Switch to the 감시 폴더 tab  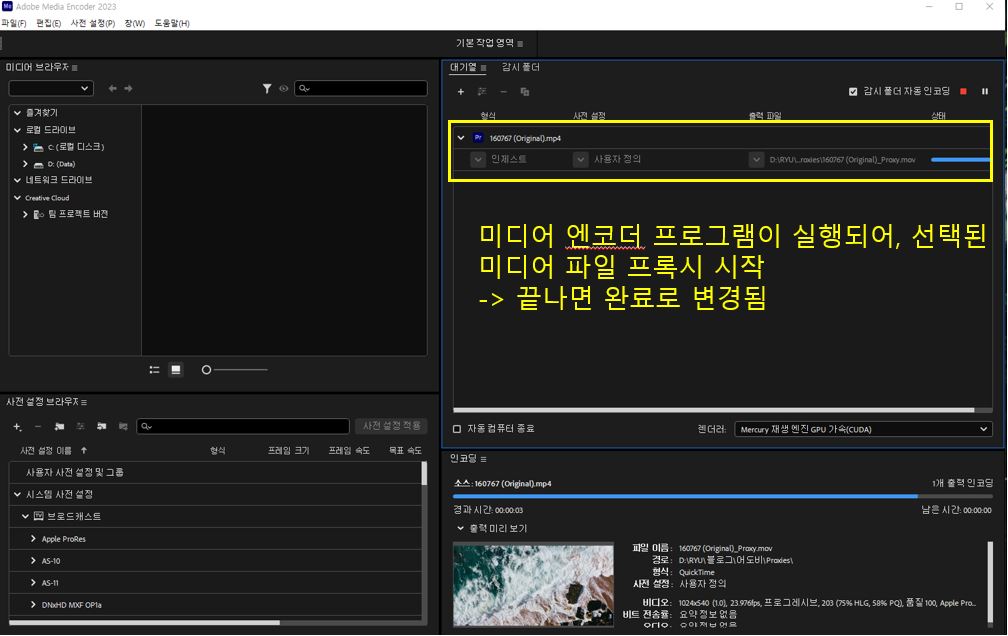click(521, 68)
